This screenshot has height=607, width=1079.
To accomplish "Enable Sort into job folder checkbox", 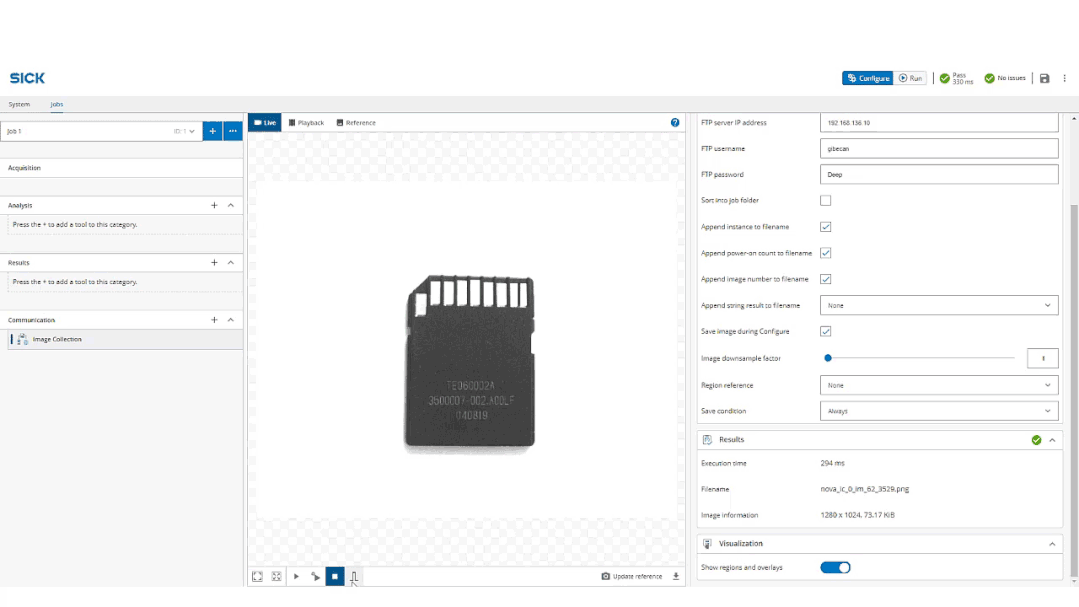I will 826,200.
